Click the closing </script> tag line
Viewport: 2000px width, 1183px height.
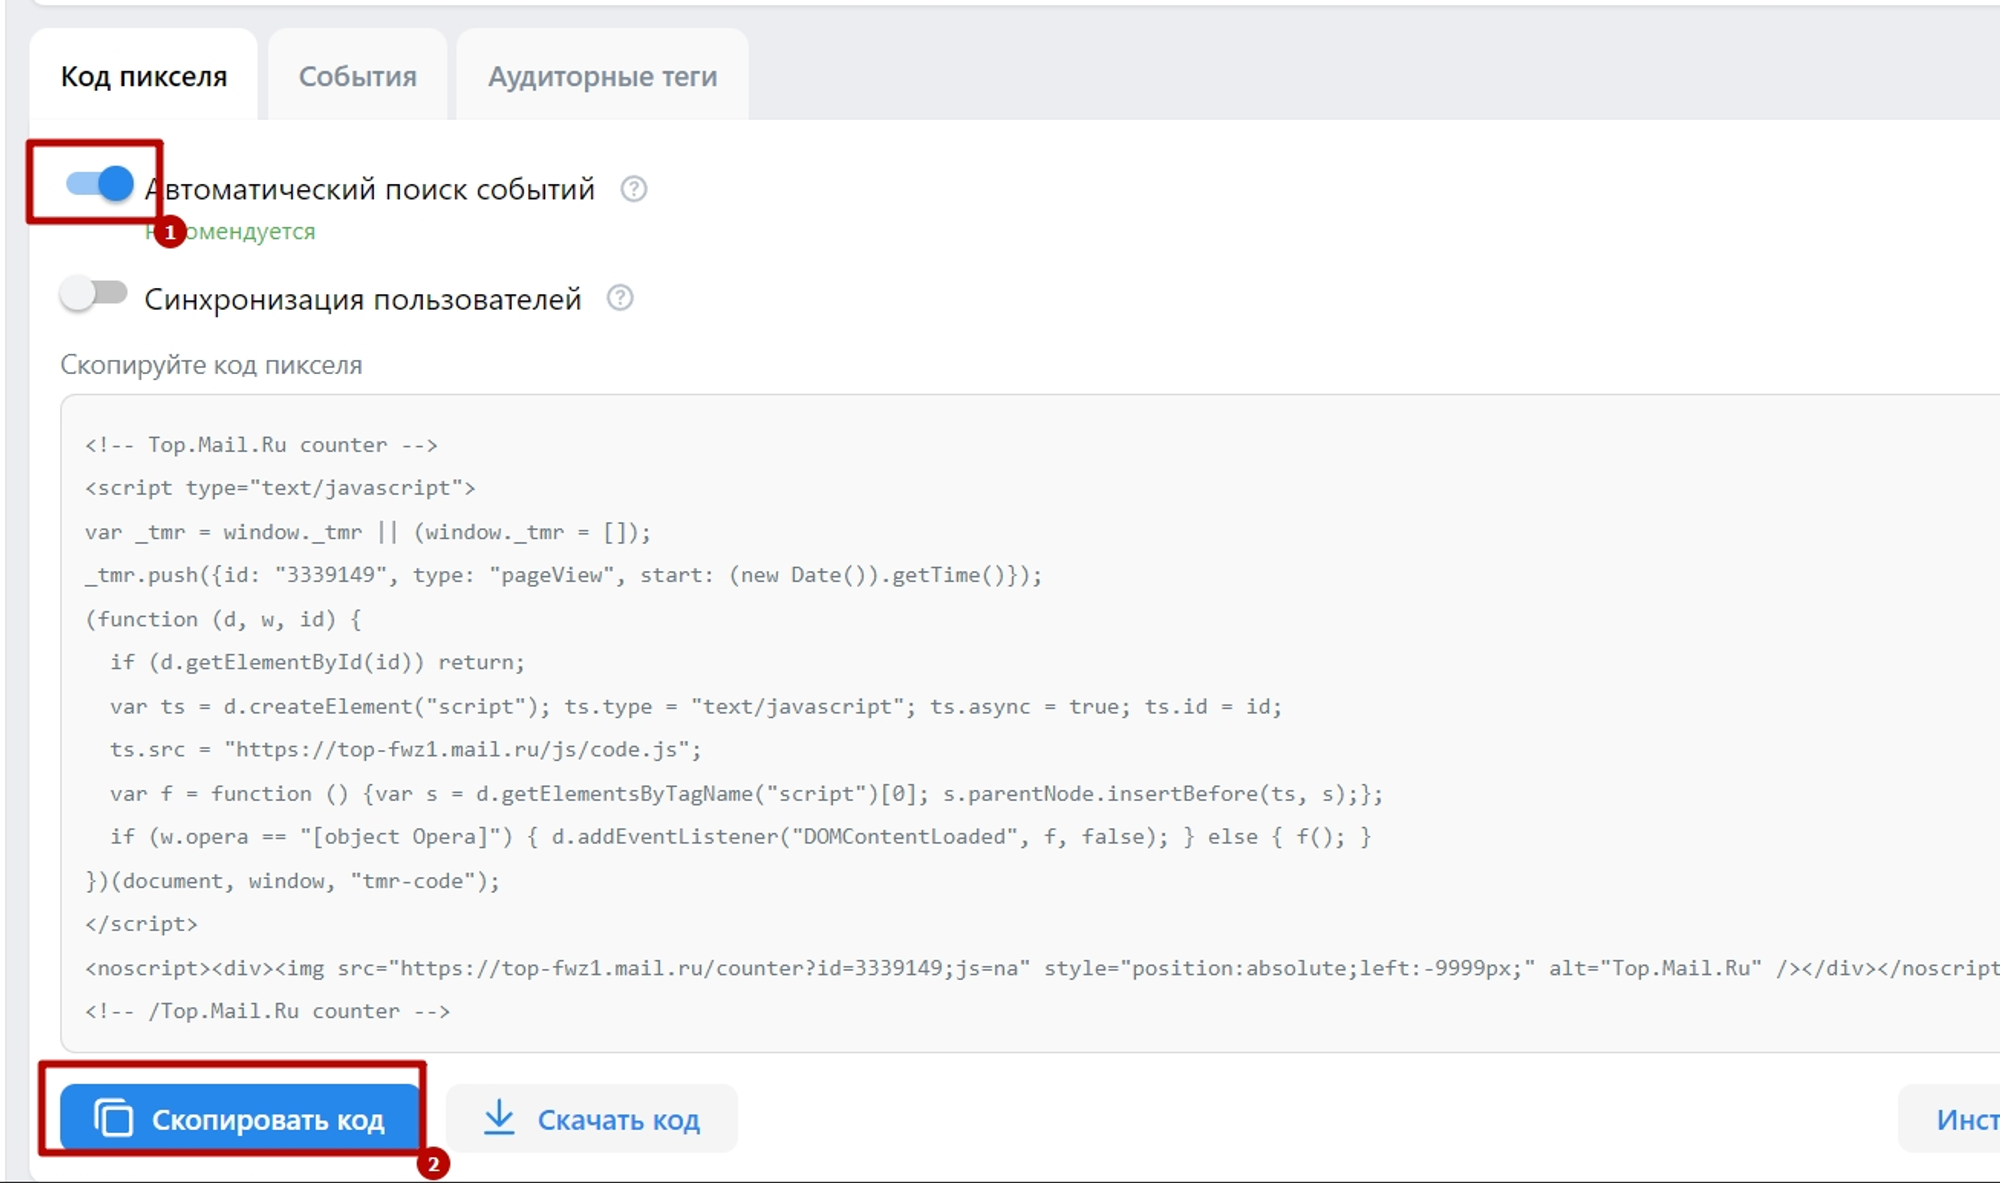click(141, 924)
